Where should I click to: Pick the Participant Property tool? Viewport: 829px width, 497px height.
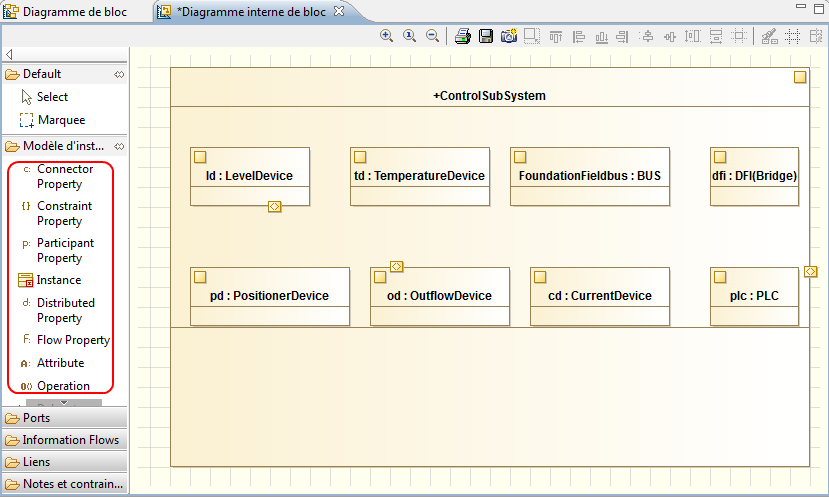click(60, 251)
